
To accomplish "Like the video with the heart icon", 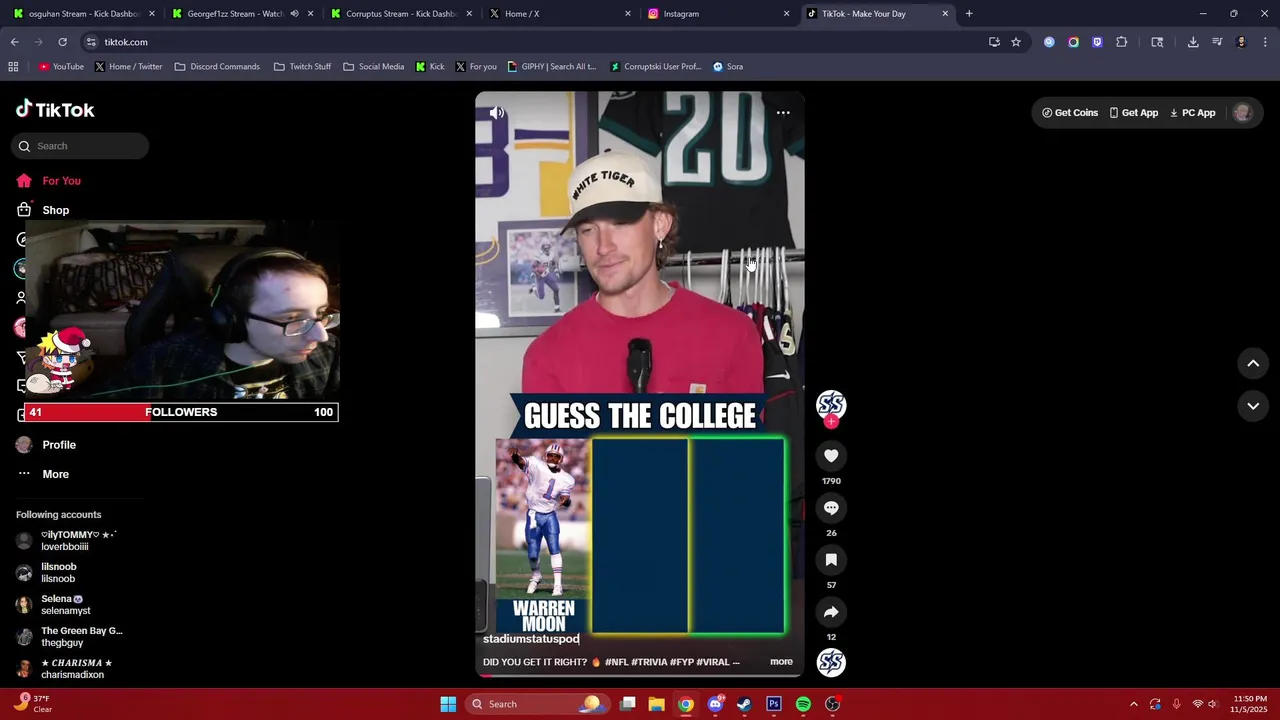I will point(831,456).
